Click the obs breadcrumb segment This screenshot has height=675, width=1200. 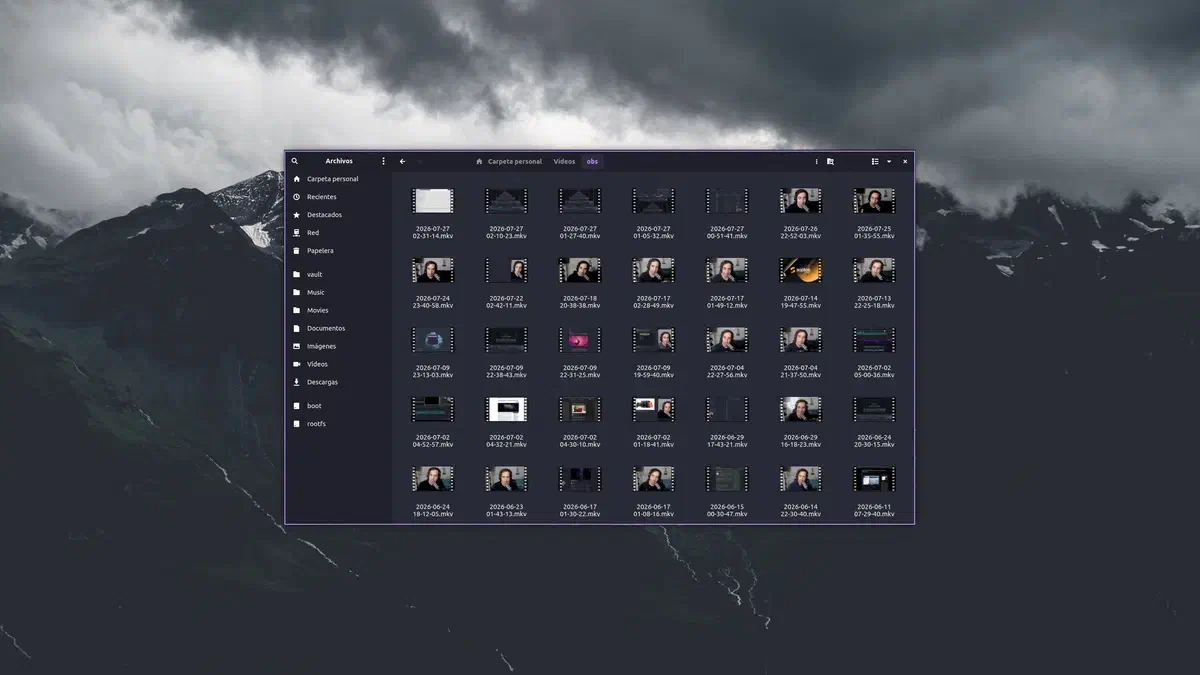coord(593,161)
